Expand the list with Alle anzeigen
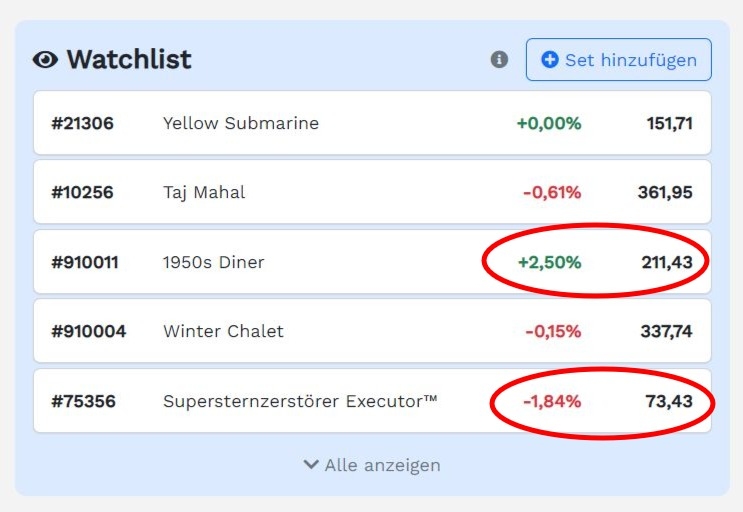 pyautogui.click(x=372, y=465)
